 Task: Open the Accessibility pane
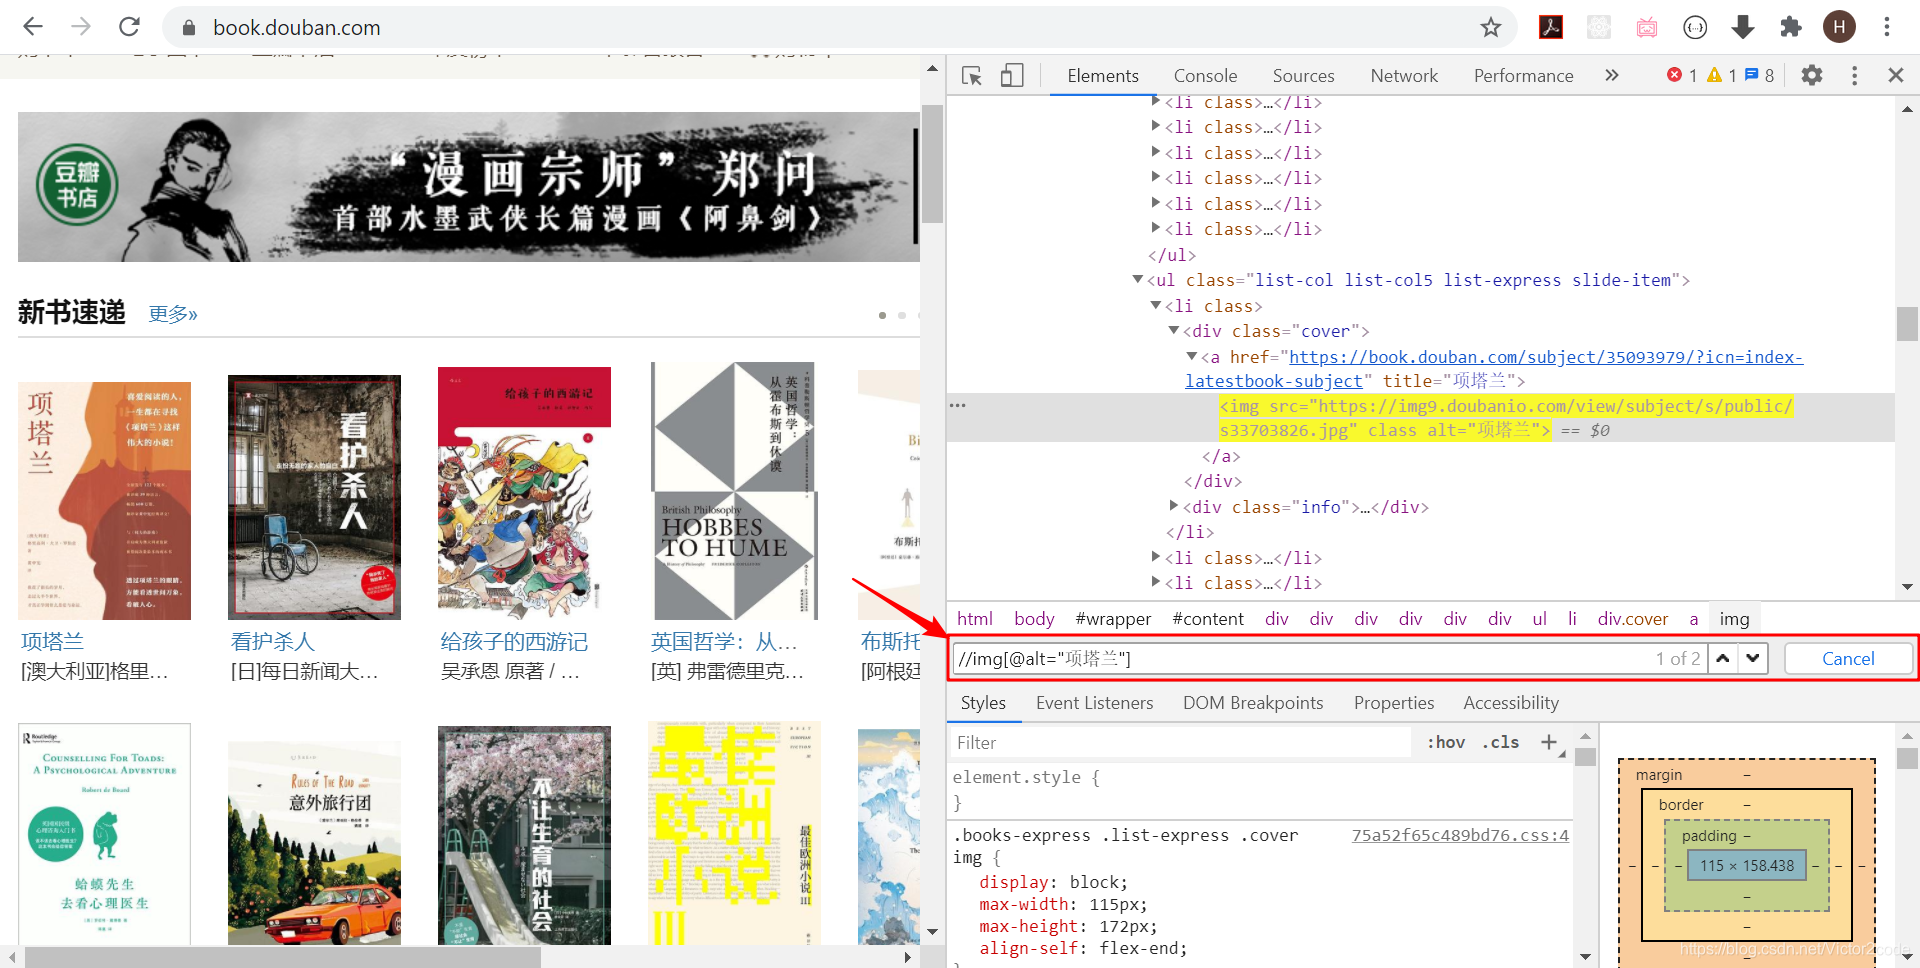click(1511, 703)
